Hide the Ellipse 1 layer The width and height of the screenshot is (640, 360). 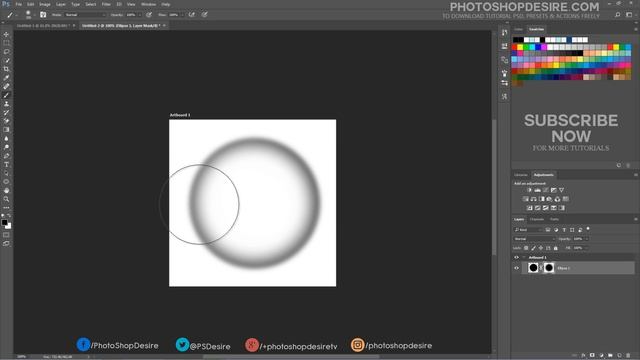click(516, 268)
